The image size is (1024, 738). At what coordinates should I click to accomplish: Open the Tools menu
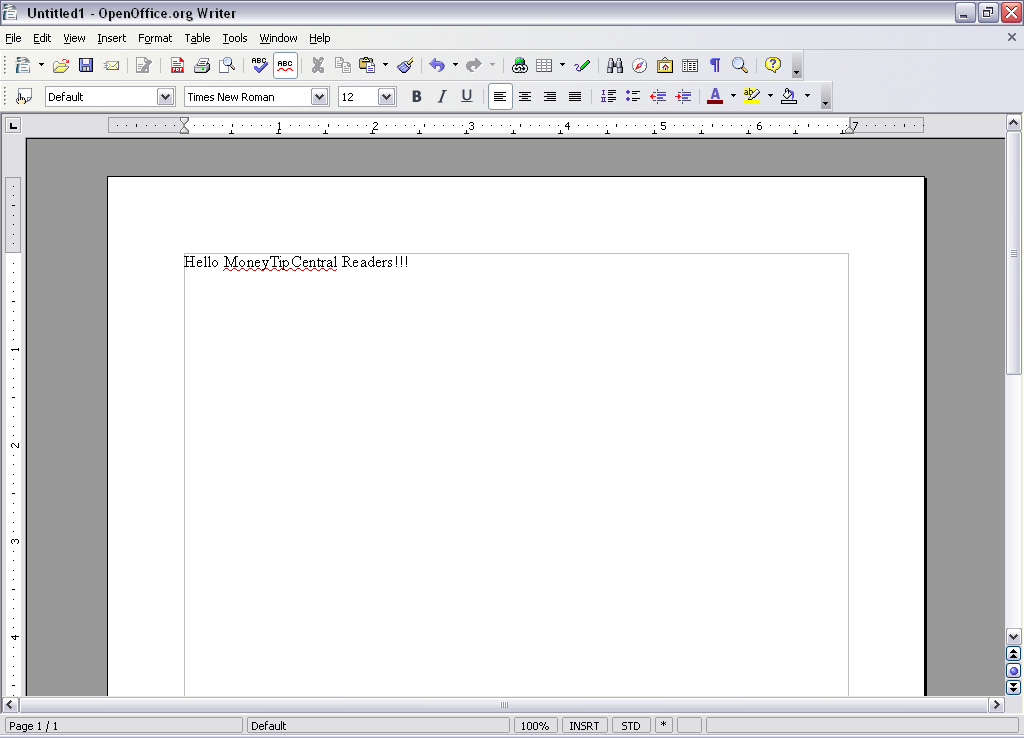pyautogui.click(x=234, y=38)
